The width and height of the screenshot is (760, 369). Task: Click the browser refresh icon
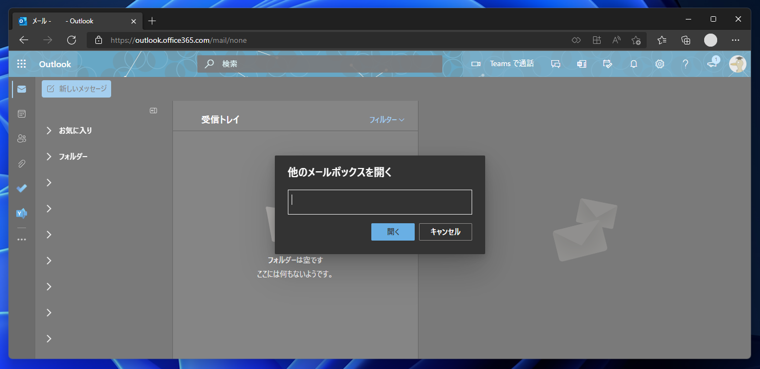point(71,40)
